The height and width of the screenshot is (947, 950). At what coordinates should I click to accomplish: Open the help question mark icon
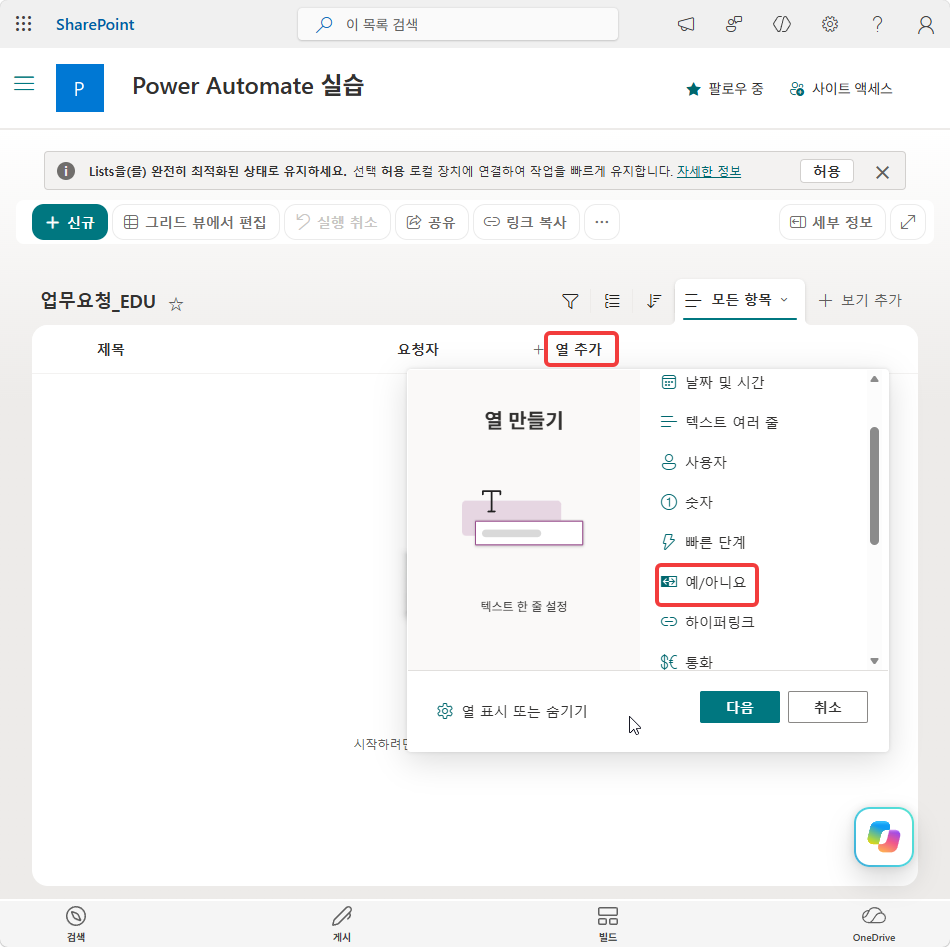coord(877,24)
